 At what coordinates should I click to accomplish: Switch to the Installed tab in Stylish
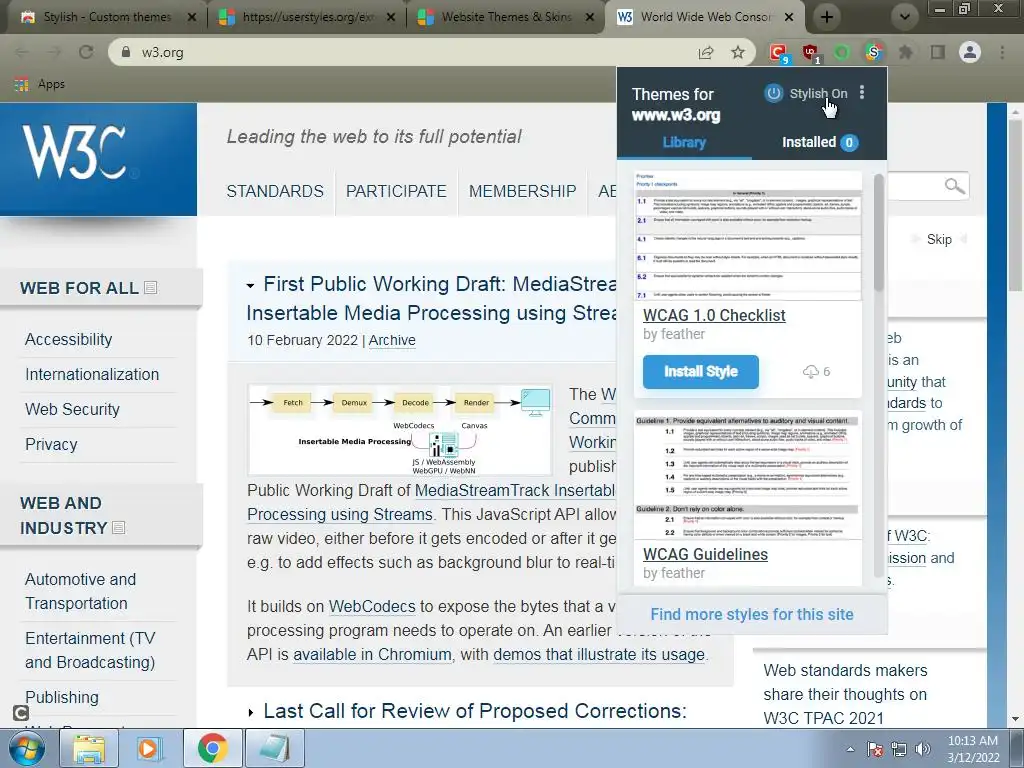[820, 142]
